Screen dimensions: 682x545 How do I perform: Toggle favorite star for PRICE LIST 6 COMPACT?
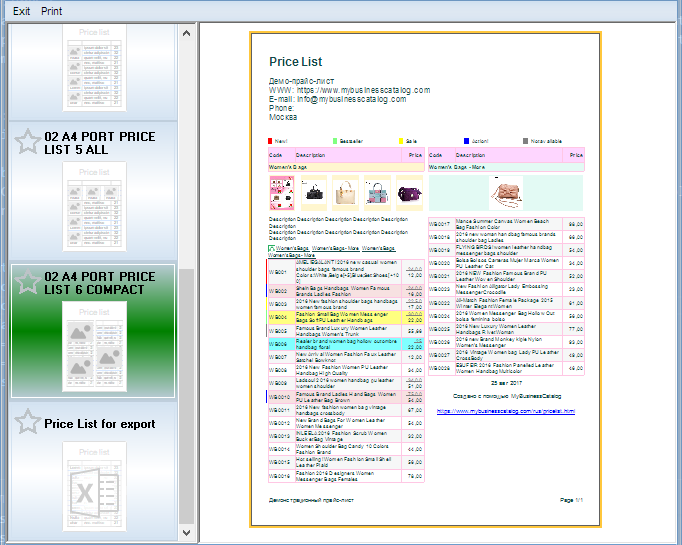click(x=27, y=282)
